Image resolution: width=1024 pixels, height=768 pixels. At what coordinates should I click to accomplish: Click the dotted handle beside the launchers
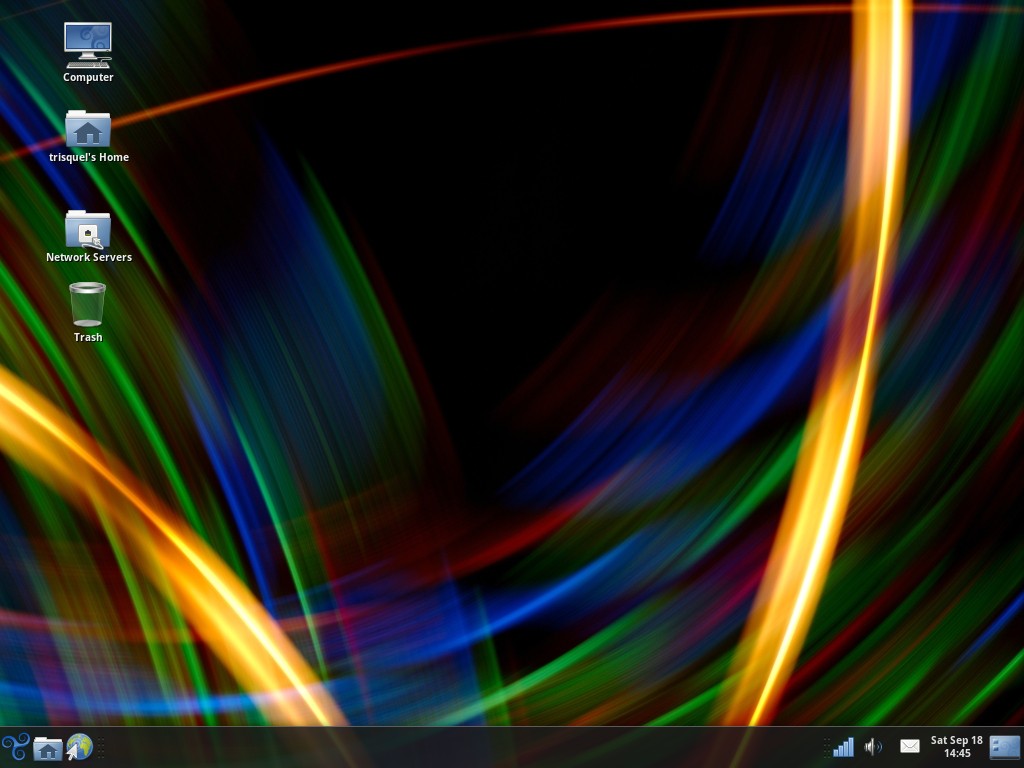coord(100,747)
